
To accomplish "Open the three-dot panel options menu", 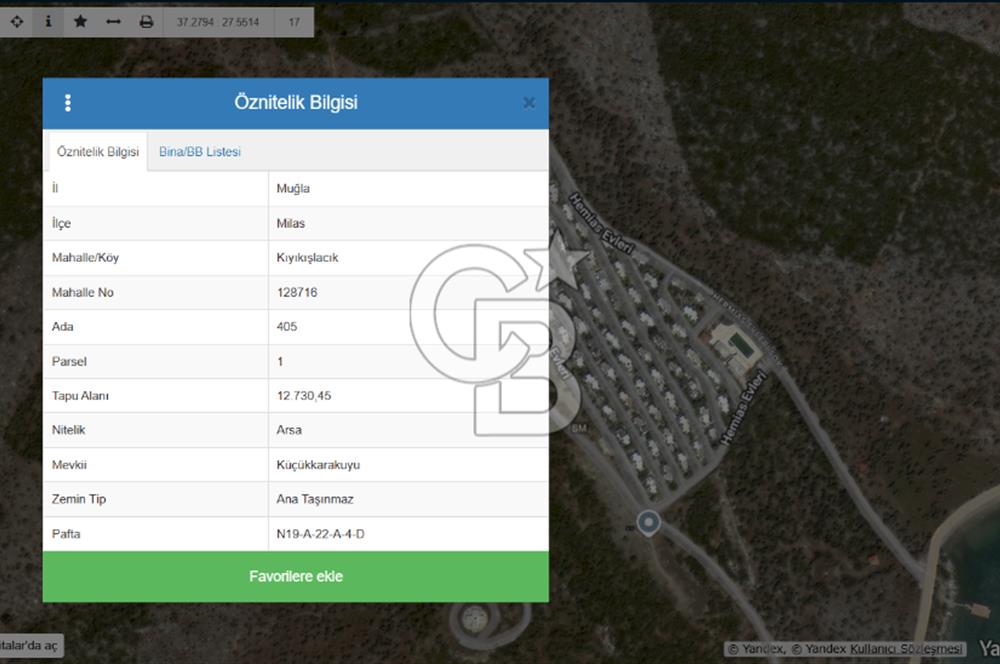I will (x=68, y=103).
